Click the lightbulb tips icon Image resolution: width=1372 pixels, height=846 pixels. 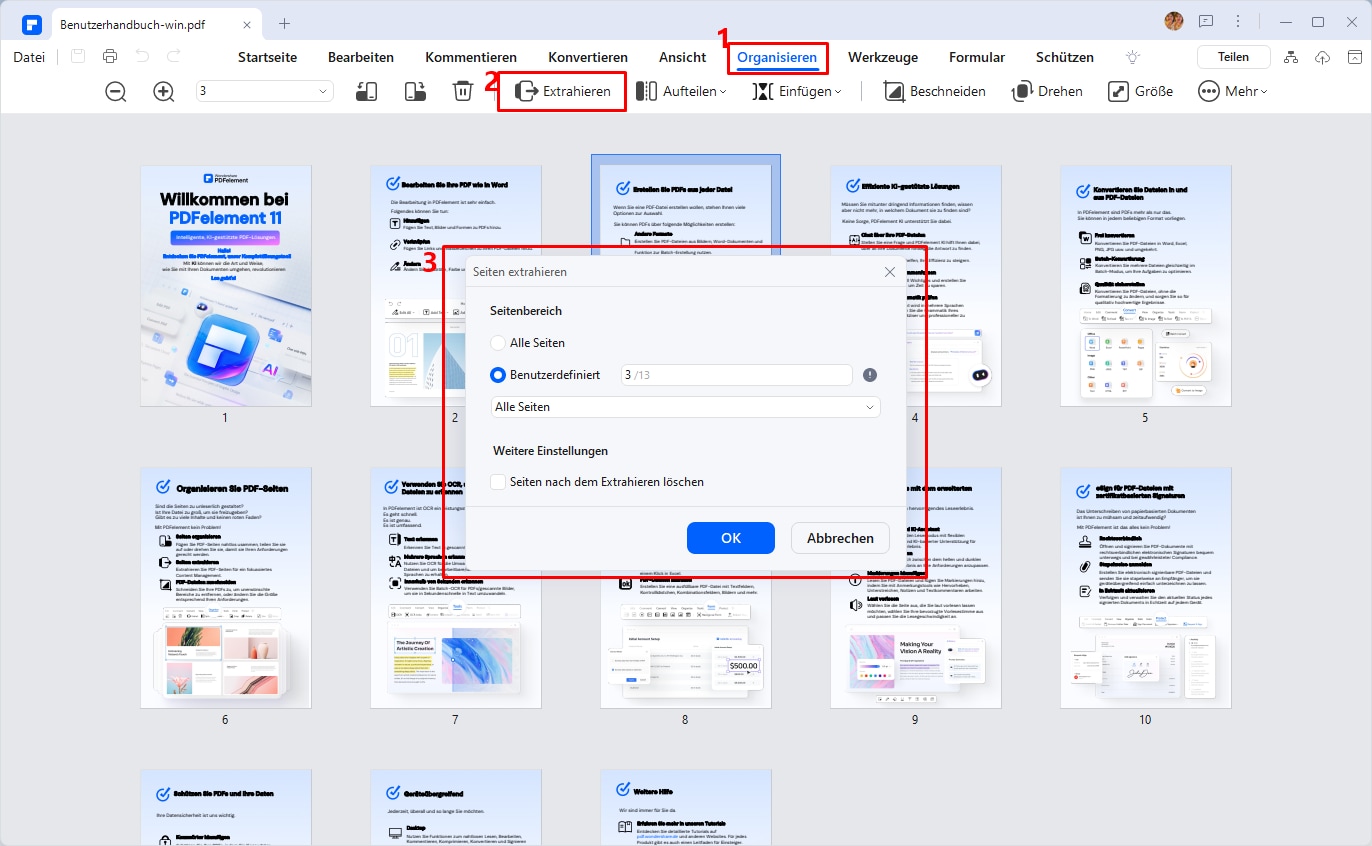1132,57
